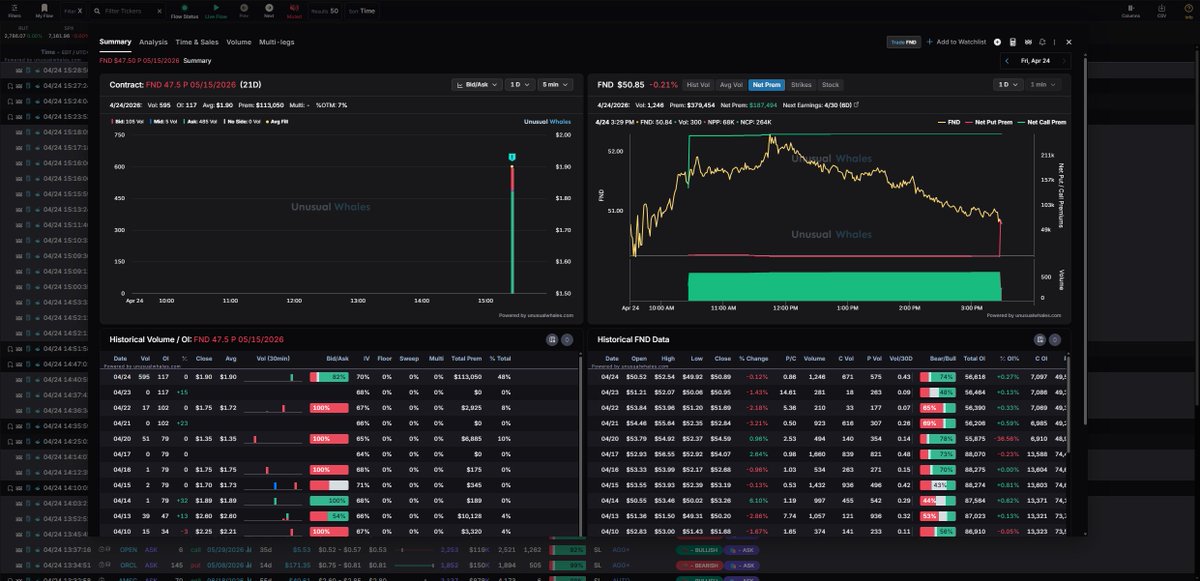Click the 54% Bid/Ask bar for 04/13
Screen dimensions: 1200x581
click(x=329, y=516)
